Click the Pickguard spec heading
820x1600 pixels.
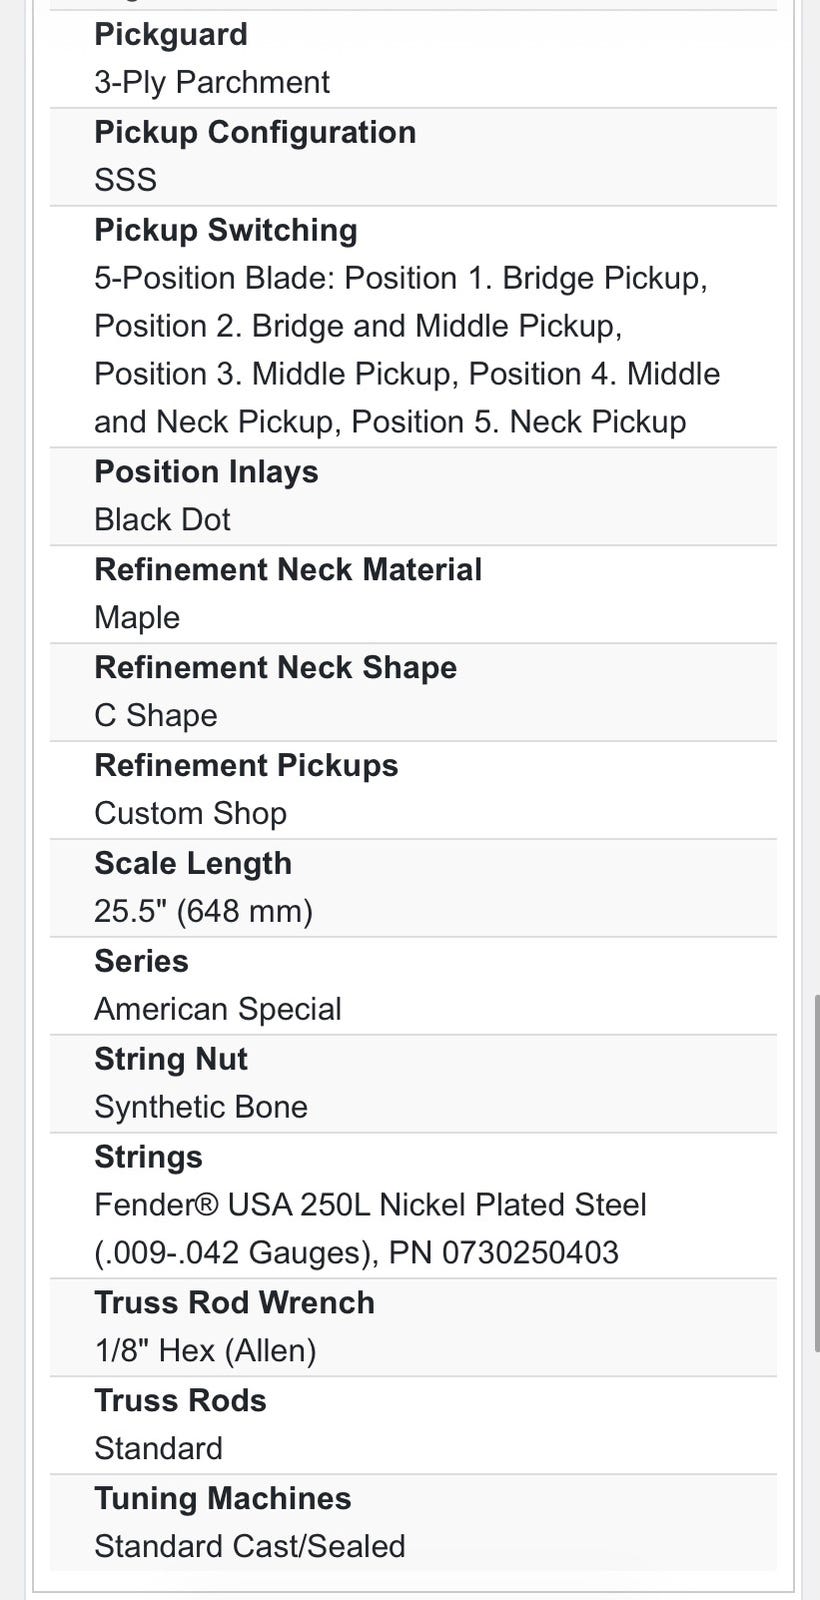pyautogui.click(x=171, y=34)
